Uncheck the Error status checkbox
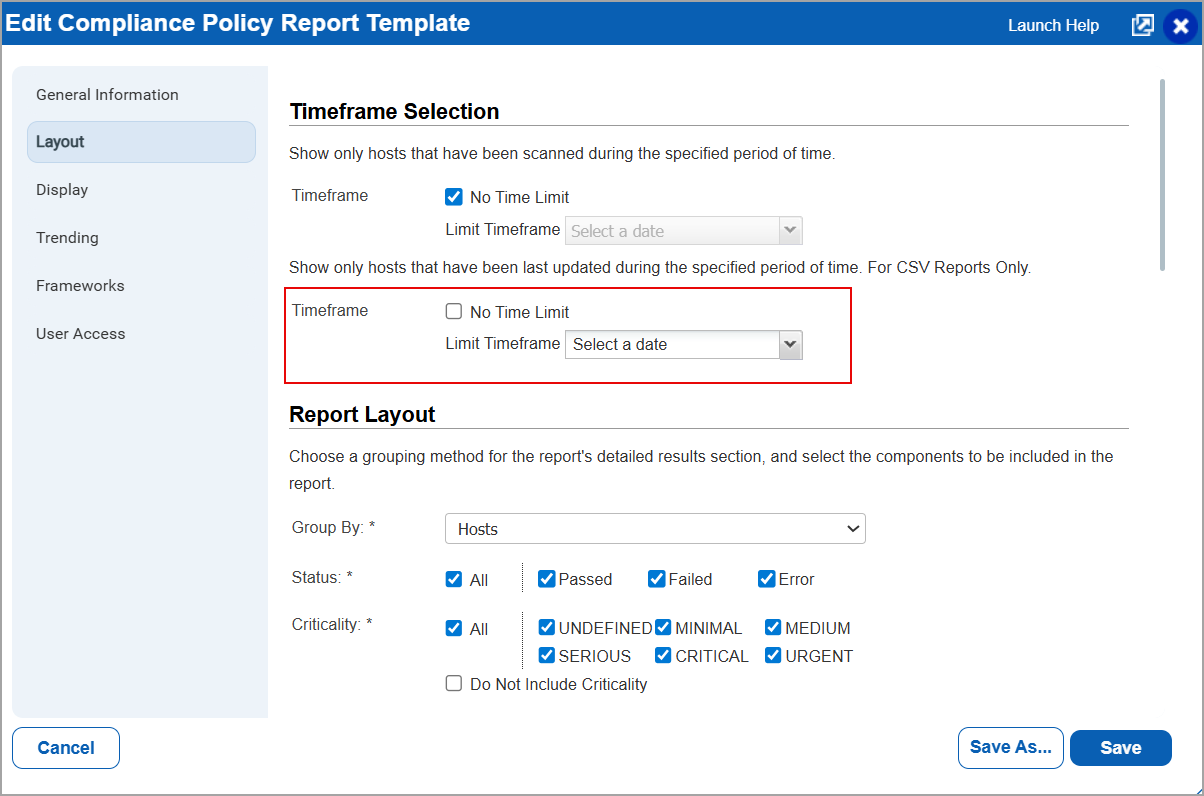Screen dimensions: 1204x796 pos(766,578)
